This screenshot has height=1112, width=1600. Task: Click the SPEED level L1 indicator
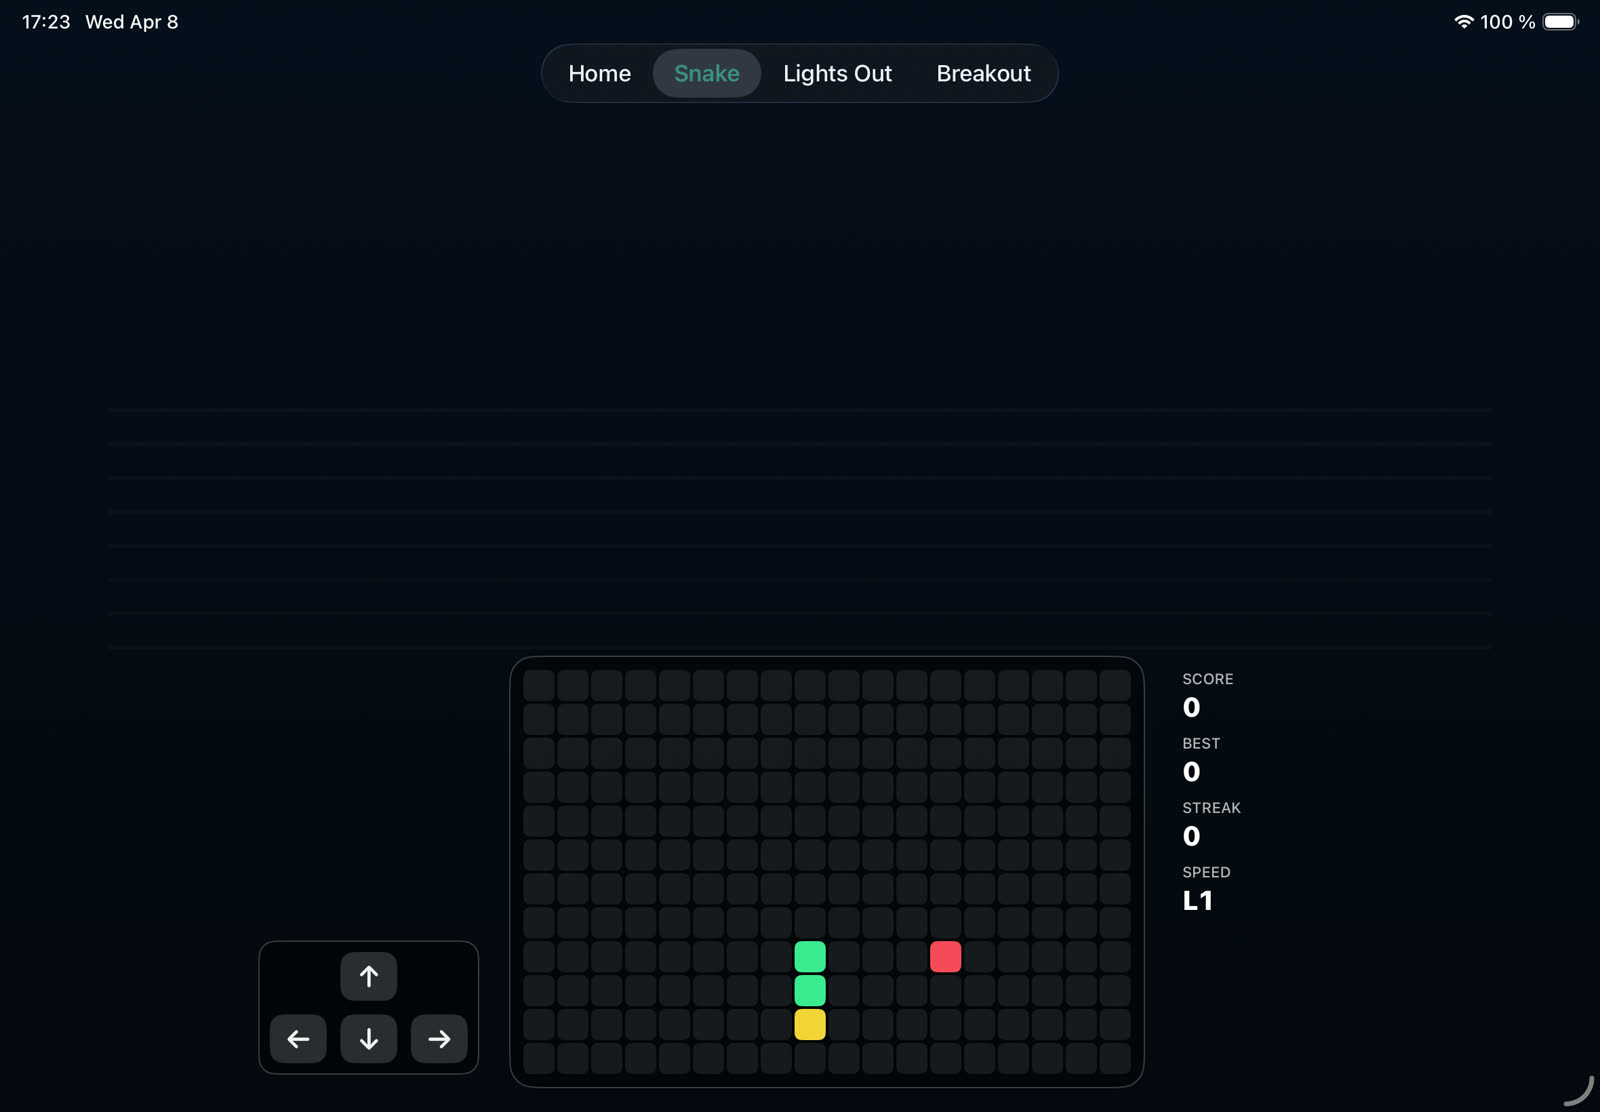click(x=1197, y=901)
